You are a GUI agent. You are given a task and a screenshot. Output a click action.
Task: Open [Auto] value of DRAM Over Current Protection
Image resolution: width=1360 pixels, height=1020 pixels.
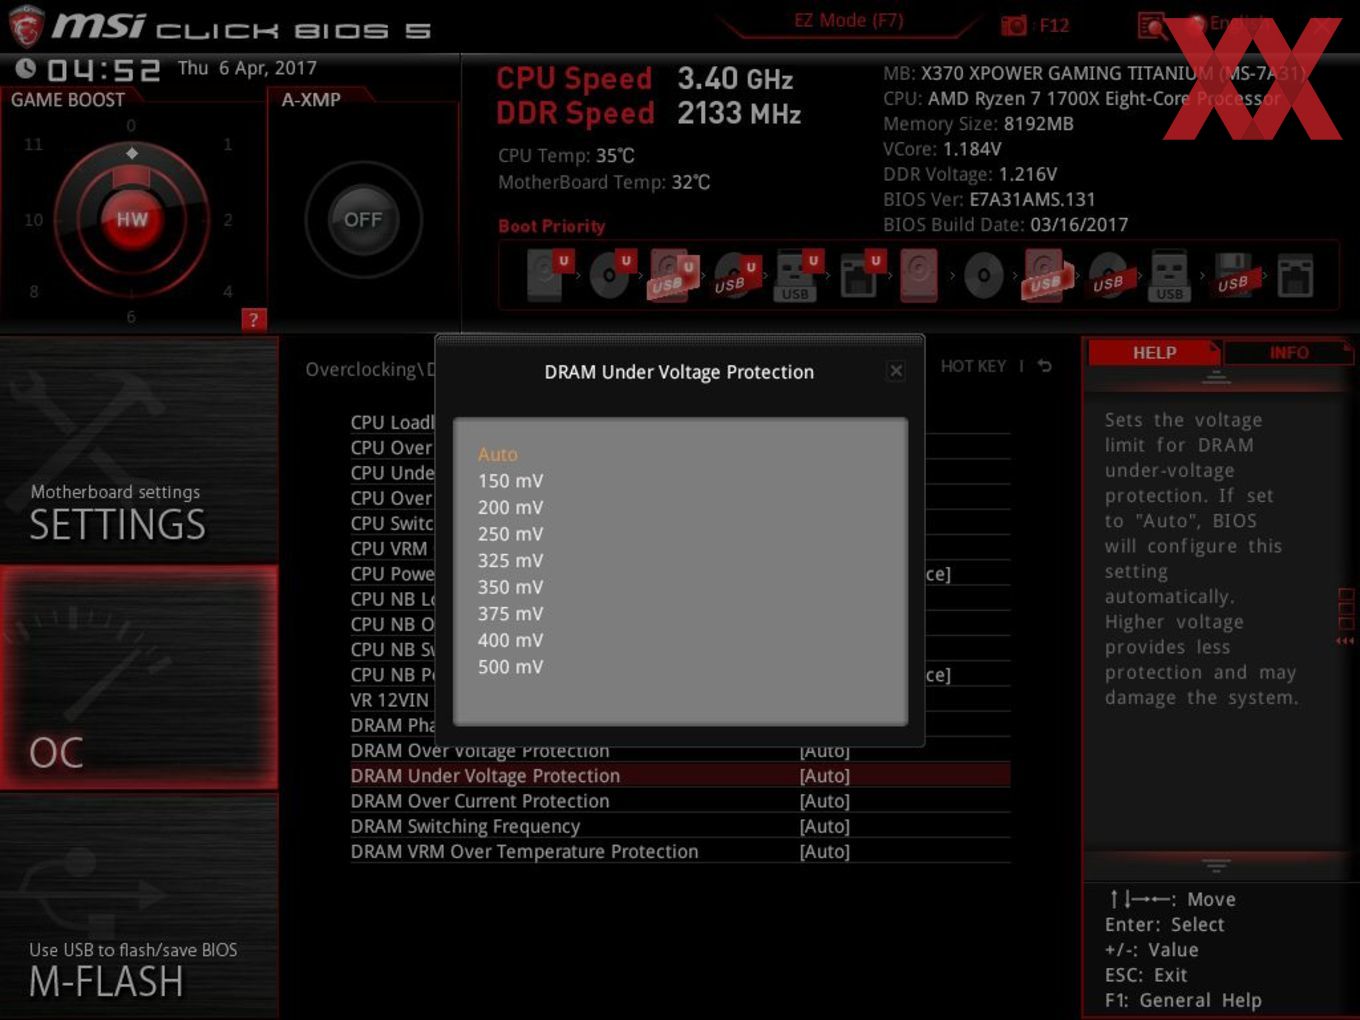[x=825, y=801]
